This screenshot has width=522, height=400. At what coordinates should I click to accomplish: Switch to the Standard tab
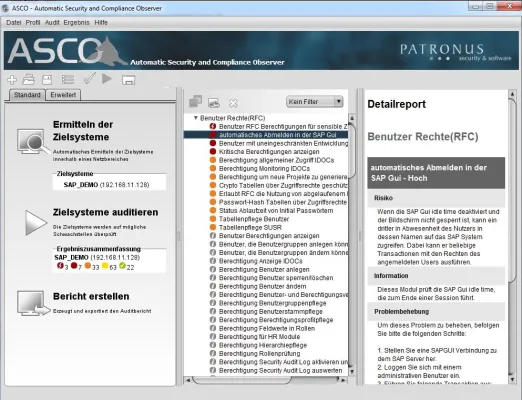click(27, 95)
